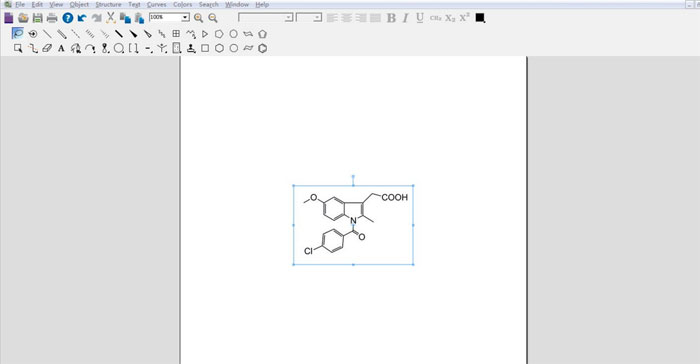Click the black text color swatch
The width and height of the screenshot is (700, 364).
pyautogui.click(x=480, y=18)
